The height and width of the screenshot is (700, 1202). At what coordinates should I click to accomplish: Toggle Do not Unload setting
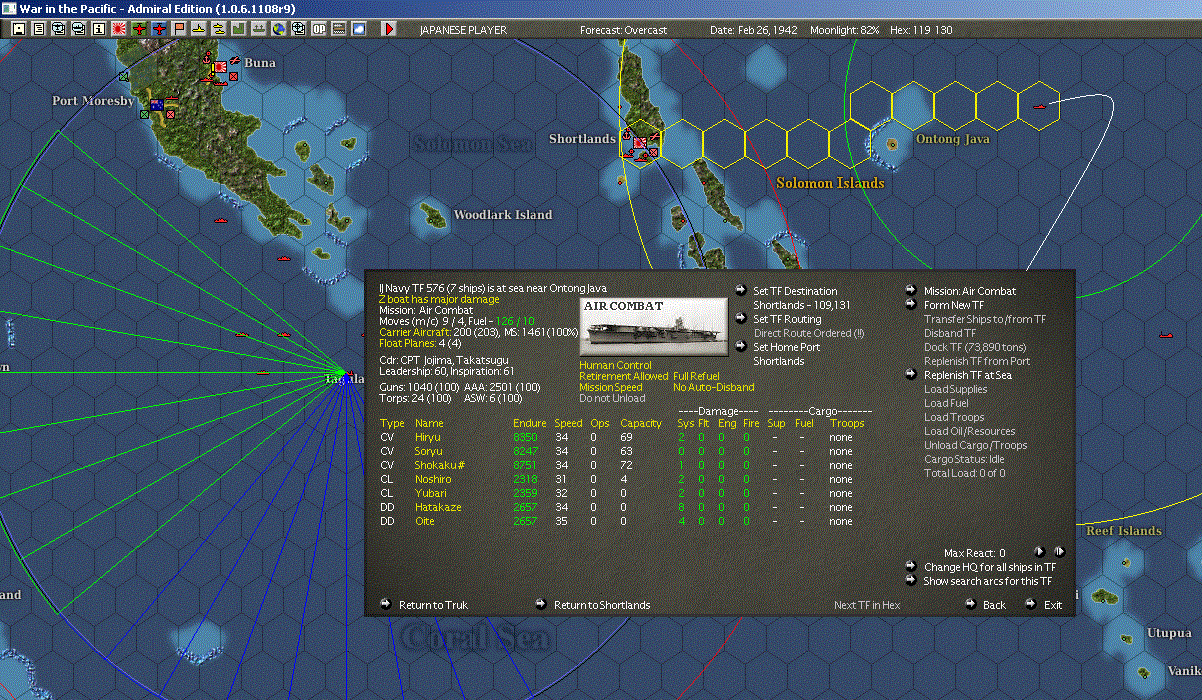(x=610, y=399)
